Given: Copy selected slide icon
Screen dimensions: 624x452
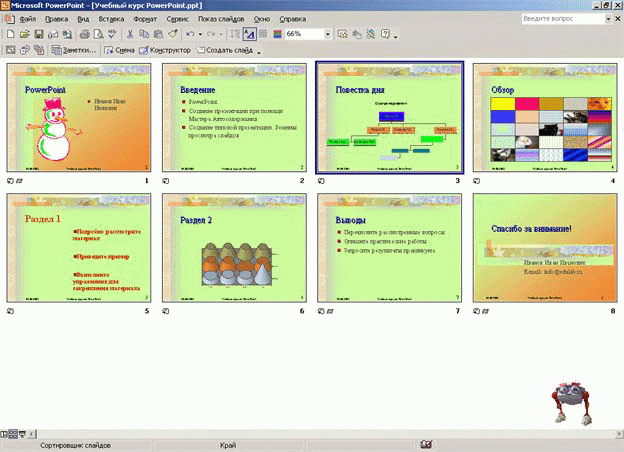Looking at the screenshot, I should tap(144, 34).
